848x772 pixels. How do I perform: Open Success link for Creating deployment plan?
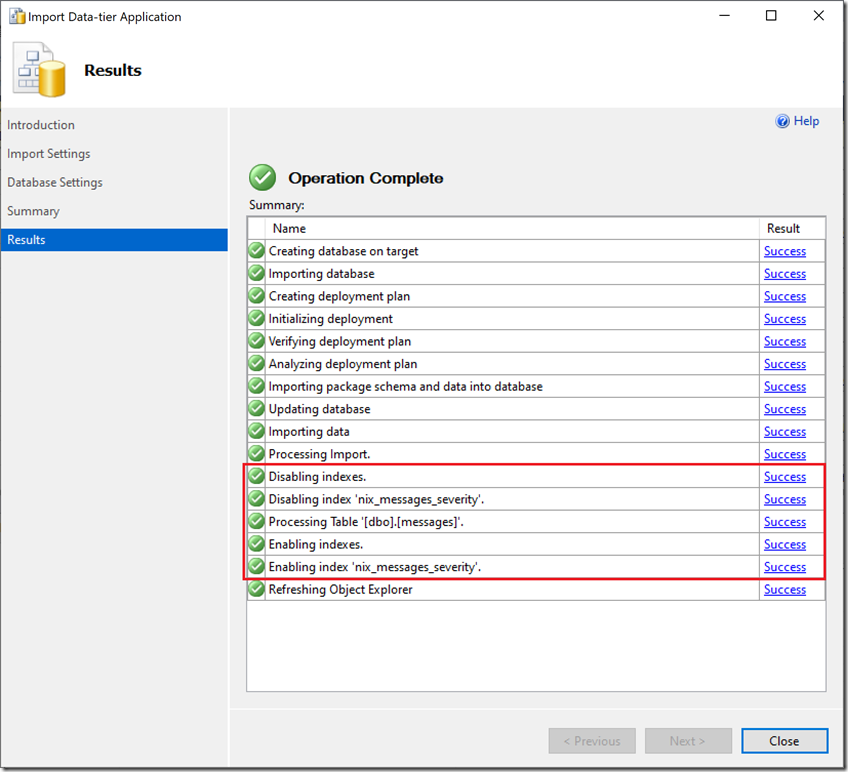coord(785,296)
